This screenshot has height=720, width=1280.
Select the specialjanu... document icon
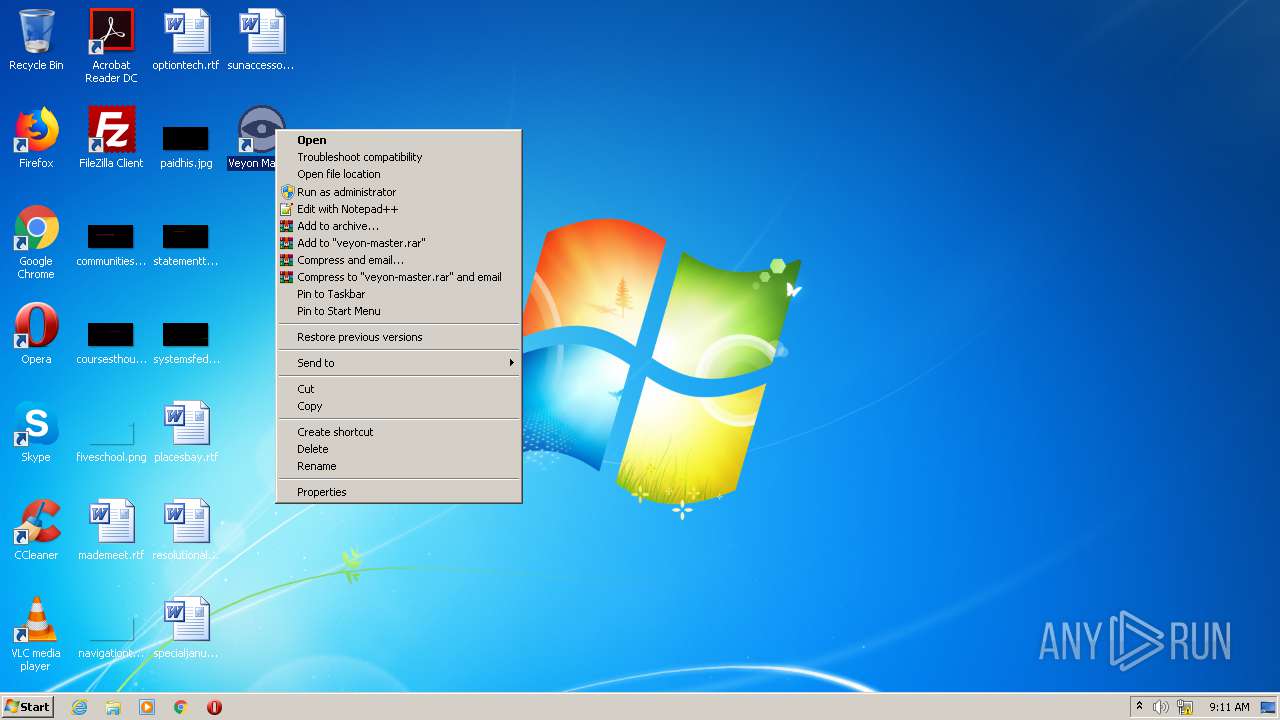[186, 628]
